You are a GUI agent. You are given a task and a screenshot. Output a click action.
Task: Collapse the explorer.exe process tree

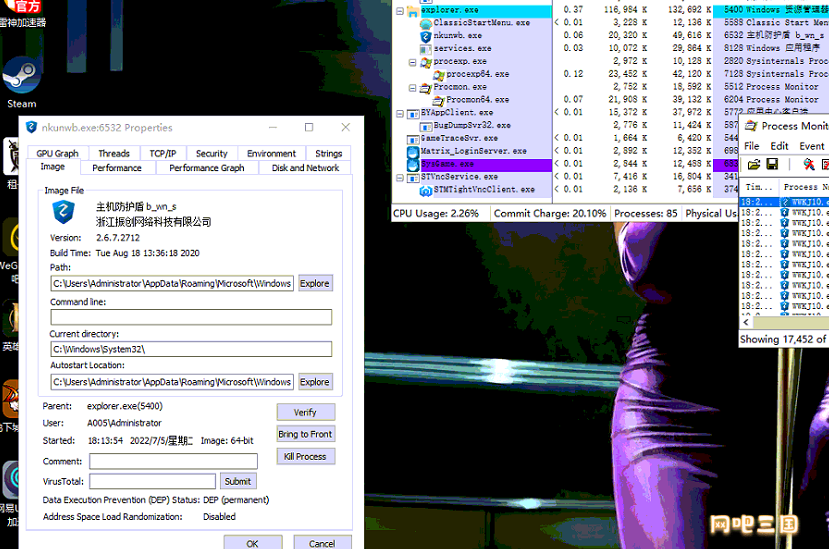point(400,11)
